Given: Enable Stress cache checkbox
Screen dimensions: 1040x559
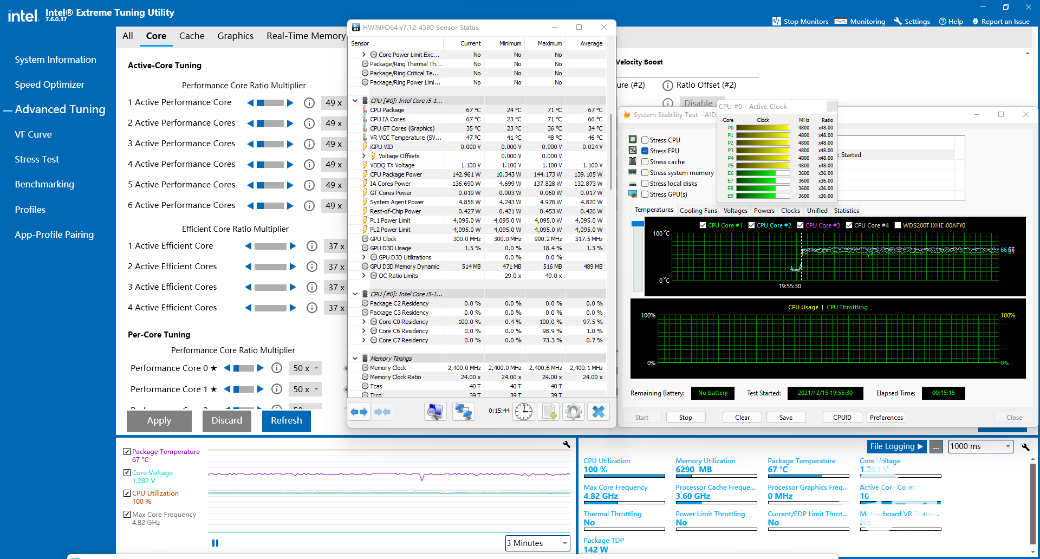Looking at the screenshot, I should click(645, 162).
